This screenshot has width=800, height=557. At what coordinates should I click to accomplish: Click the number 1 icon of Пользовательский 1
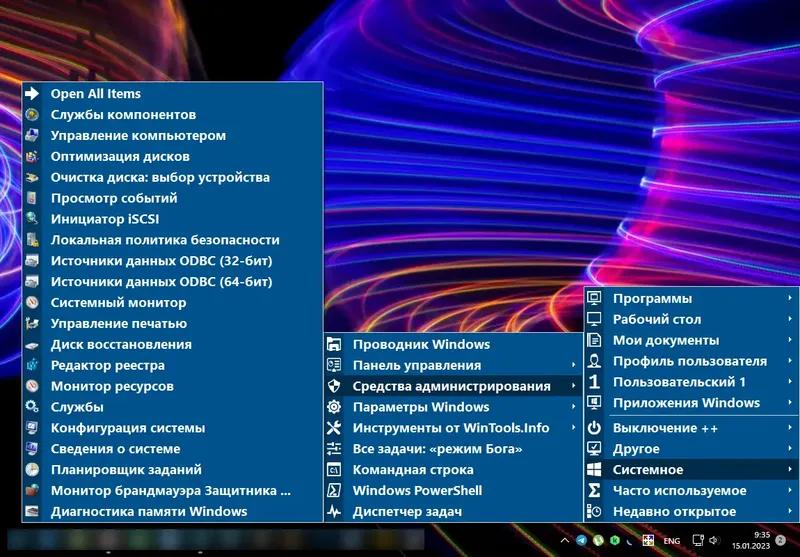coord(594,382)
